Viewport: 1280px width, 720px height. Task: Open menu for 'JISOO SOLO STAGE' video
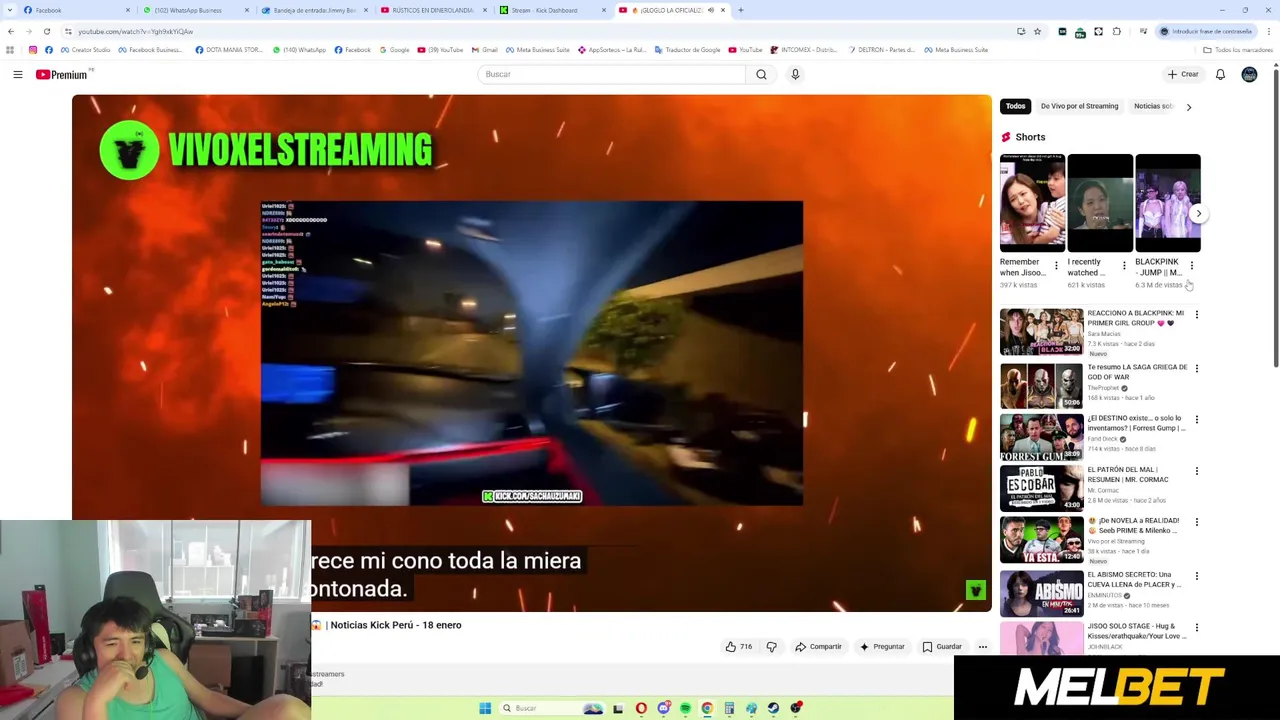click(x=1196, y=628)
